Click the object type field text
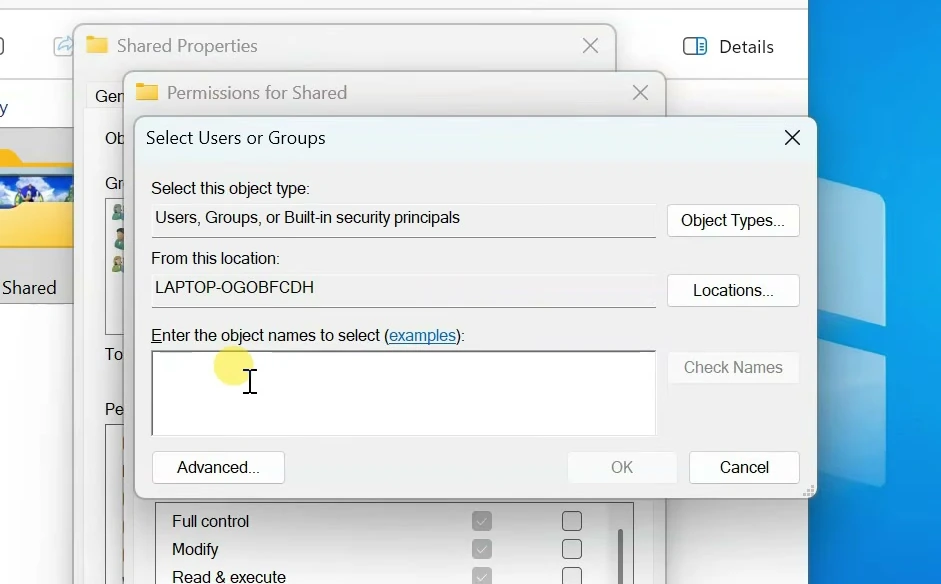 (x=307, y=217)
